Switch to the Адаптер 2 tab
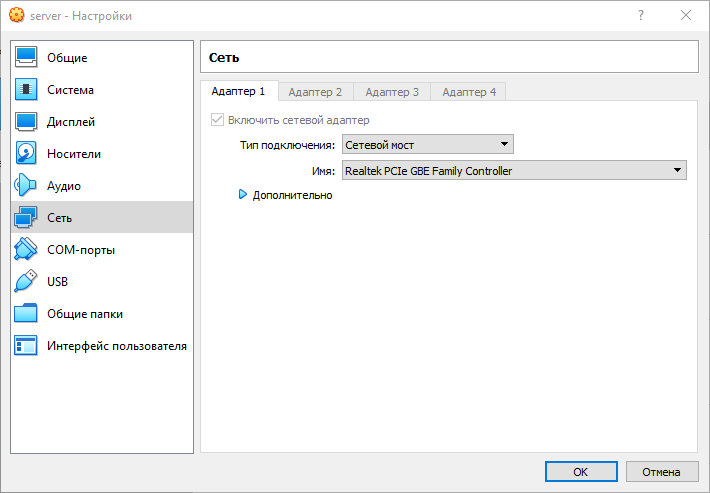The image size is (710, 493). coord(316,92)
